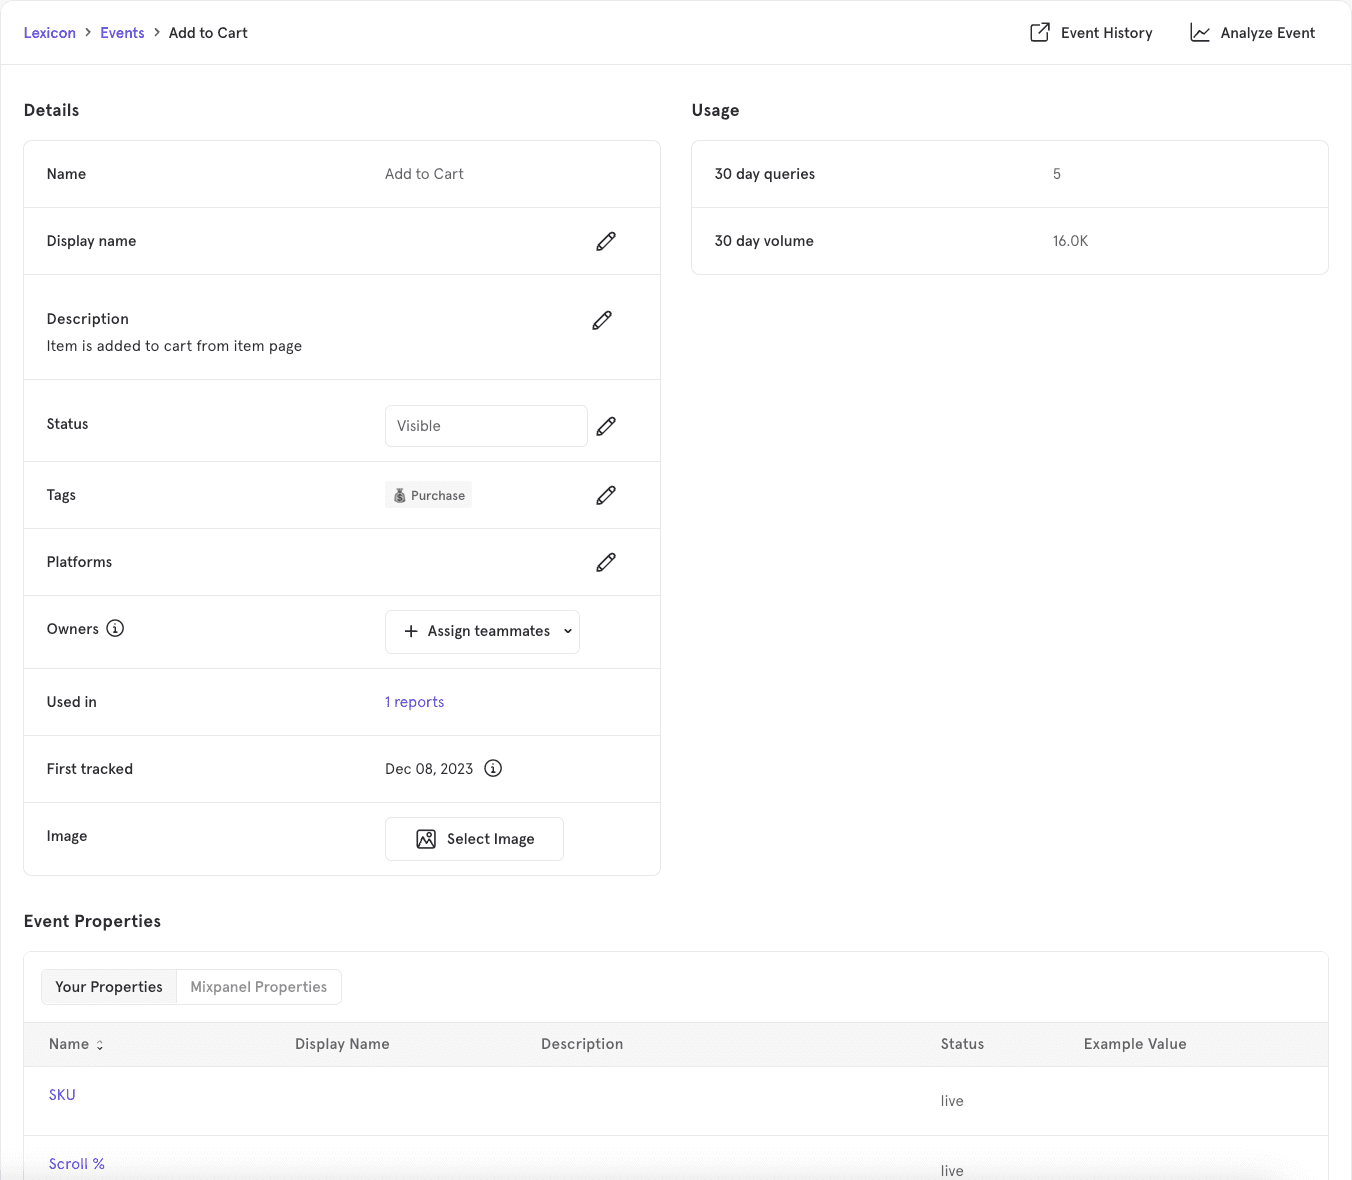Click the Tags edit pencil icon
The width and height of the screenshot is (1352, 1180).
pyautogui.click(x=605, y=495)
